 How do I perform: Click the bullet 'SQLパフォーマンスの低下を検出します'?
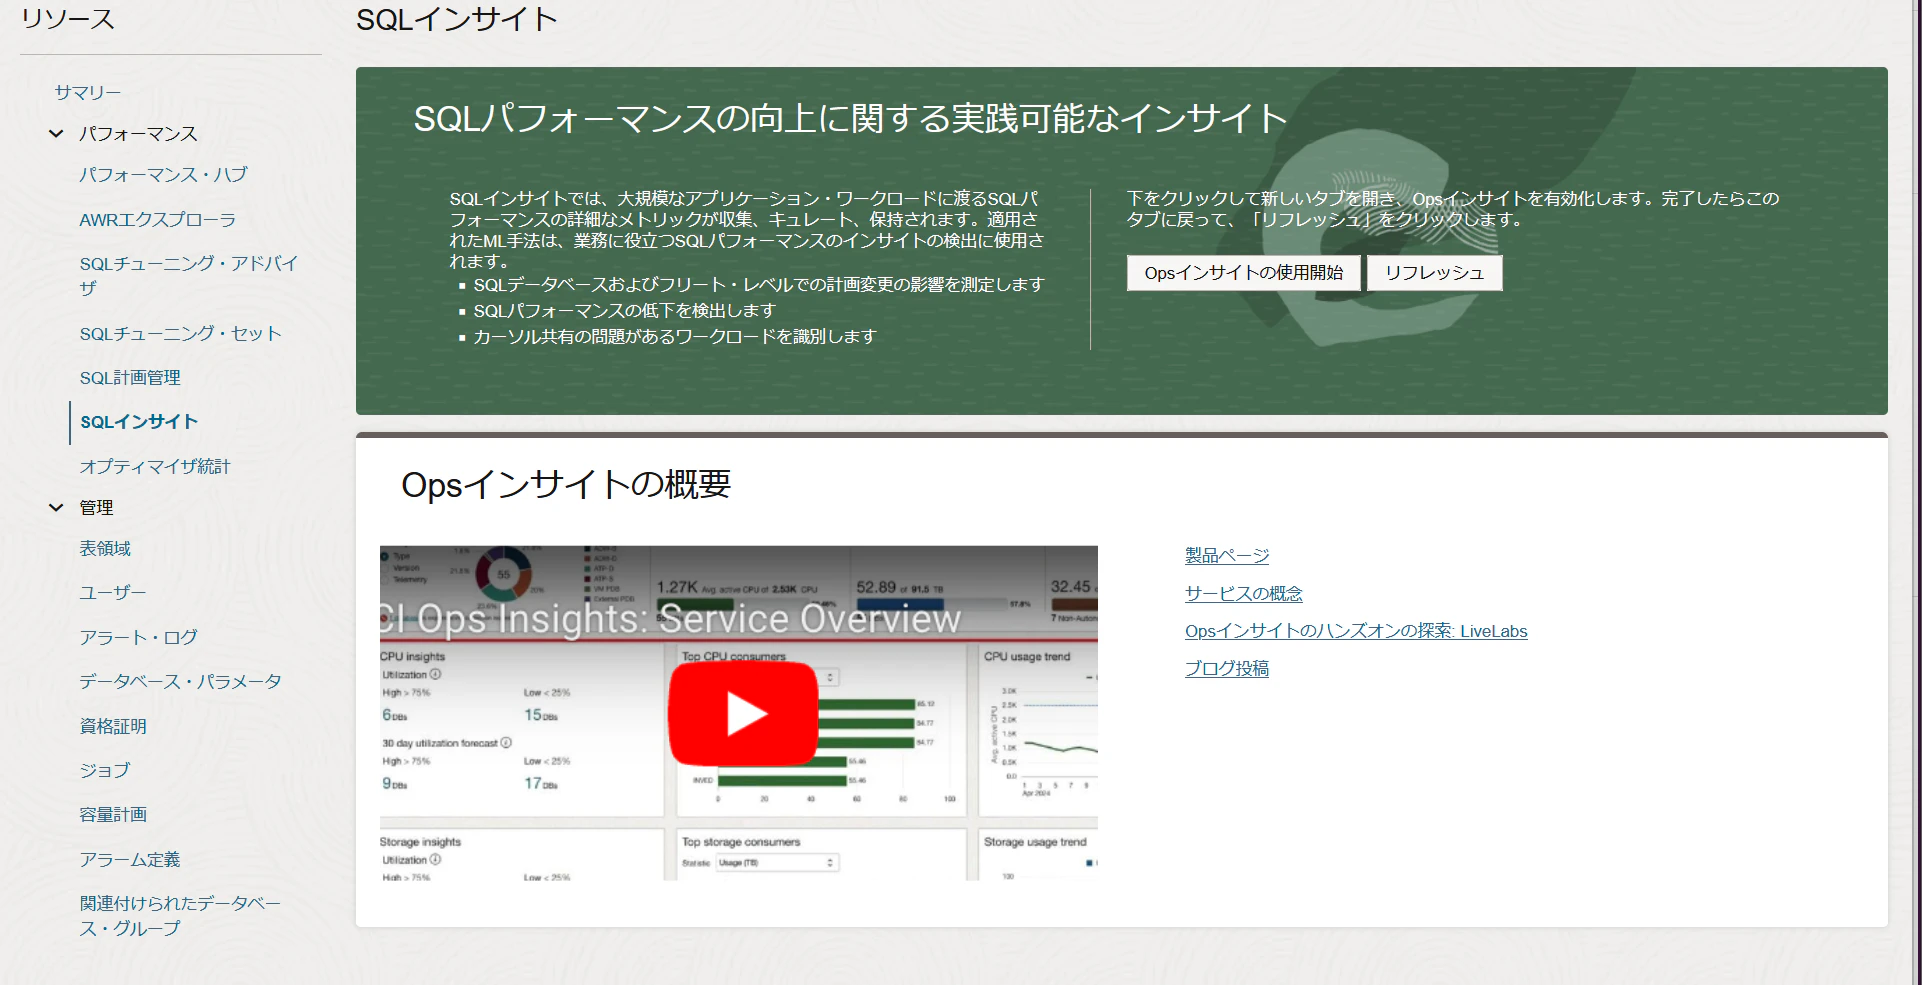[624, 311]
